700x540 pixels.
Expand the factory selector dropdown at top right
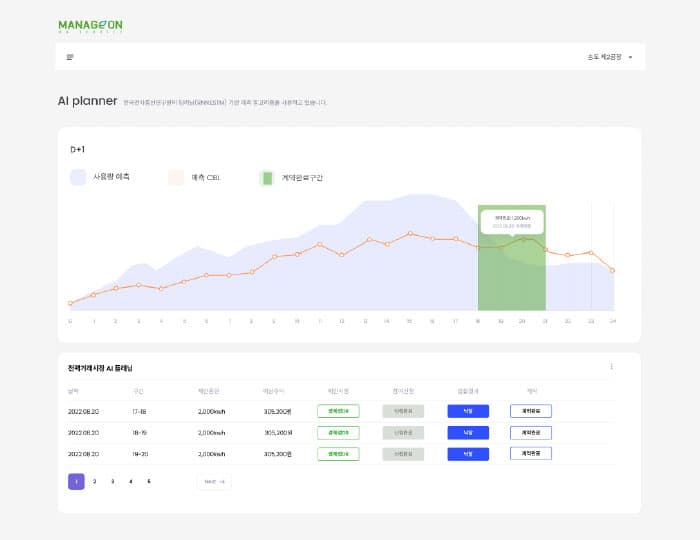tap(610, 57)
